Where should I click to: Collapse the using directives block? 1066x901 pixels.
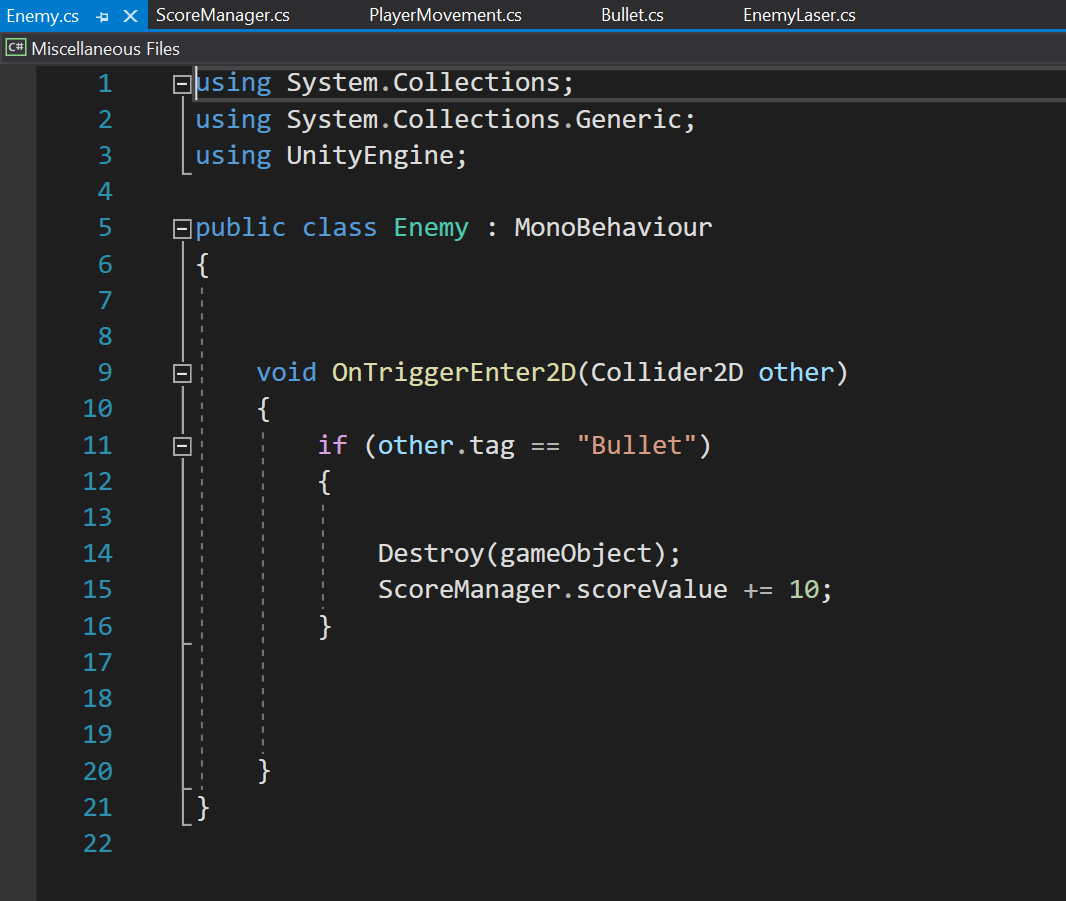182,84
